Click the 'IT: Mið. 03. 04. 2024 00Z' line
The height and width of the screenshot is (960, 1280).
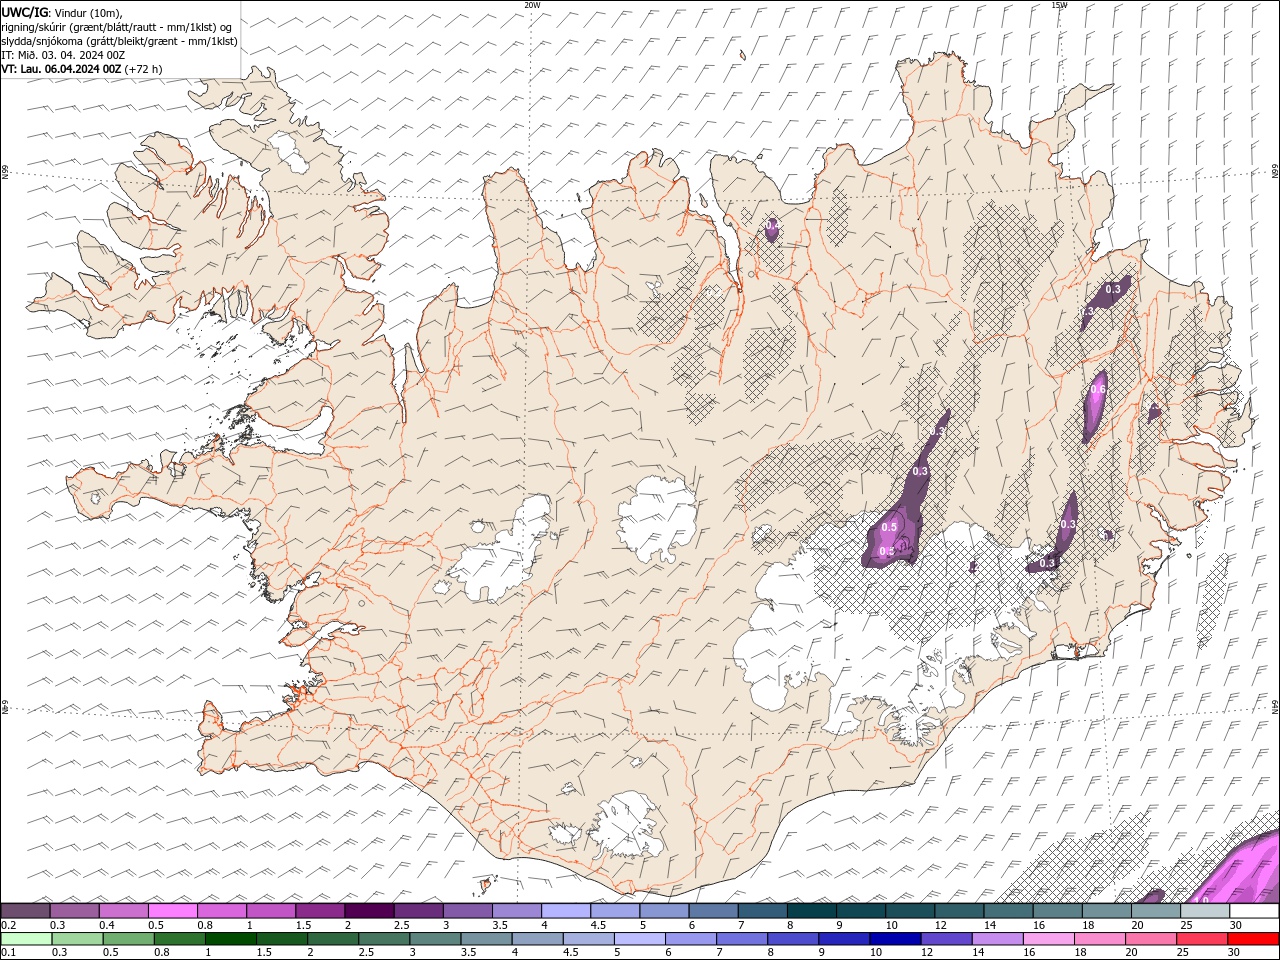63,55
